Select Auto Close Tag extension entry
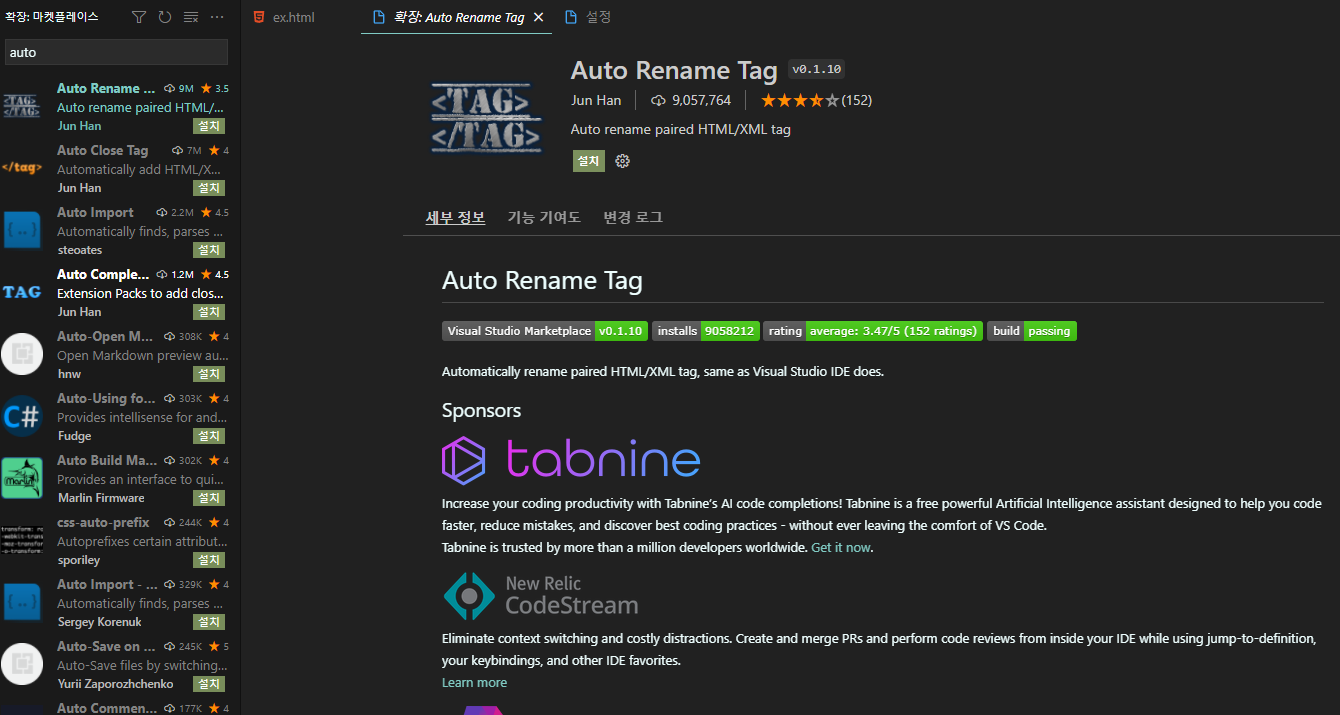This screenshot has height=715, width=1340. tap(120, 169)
